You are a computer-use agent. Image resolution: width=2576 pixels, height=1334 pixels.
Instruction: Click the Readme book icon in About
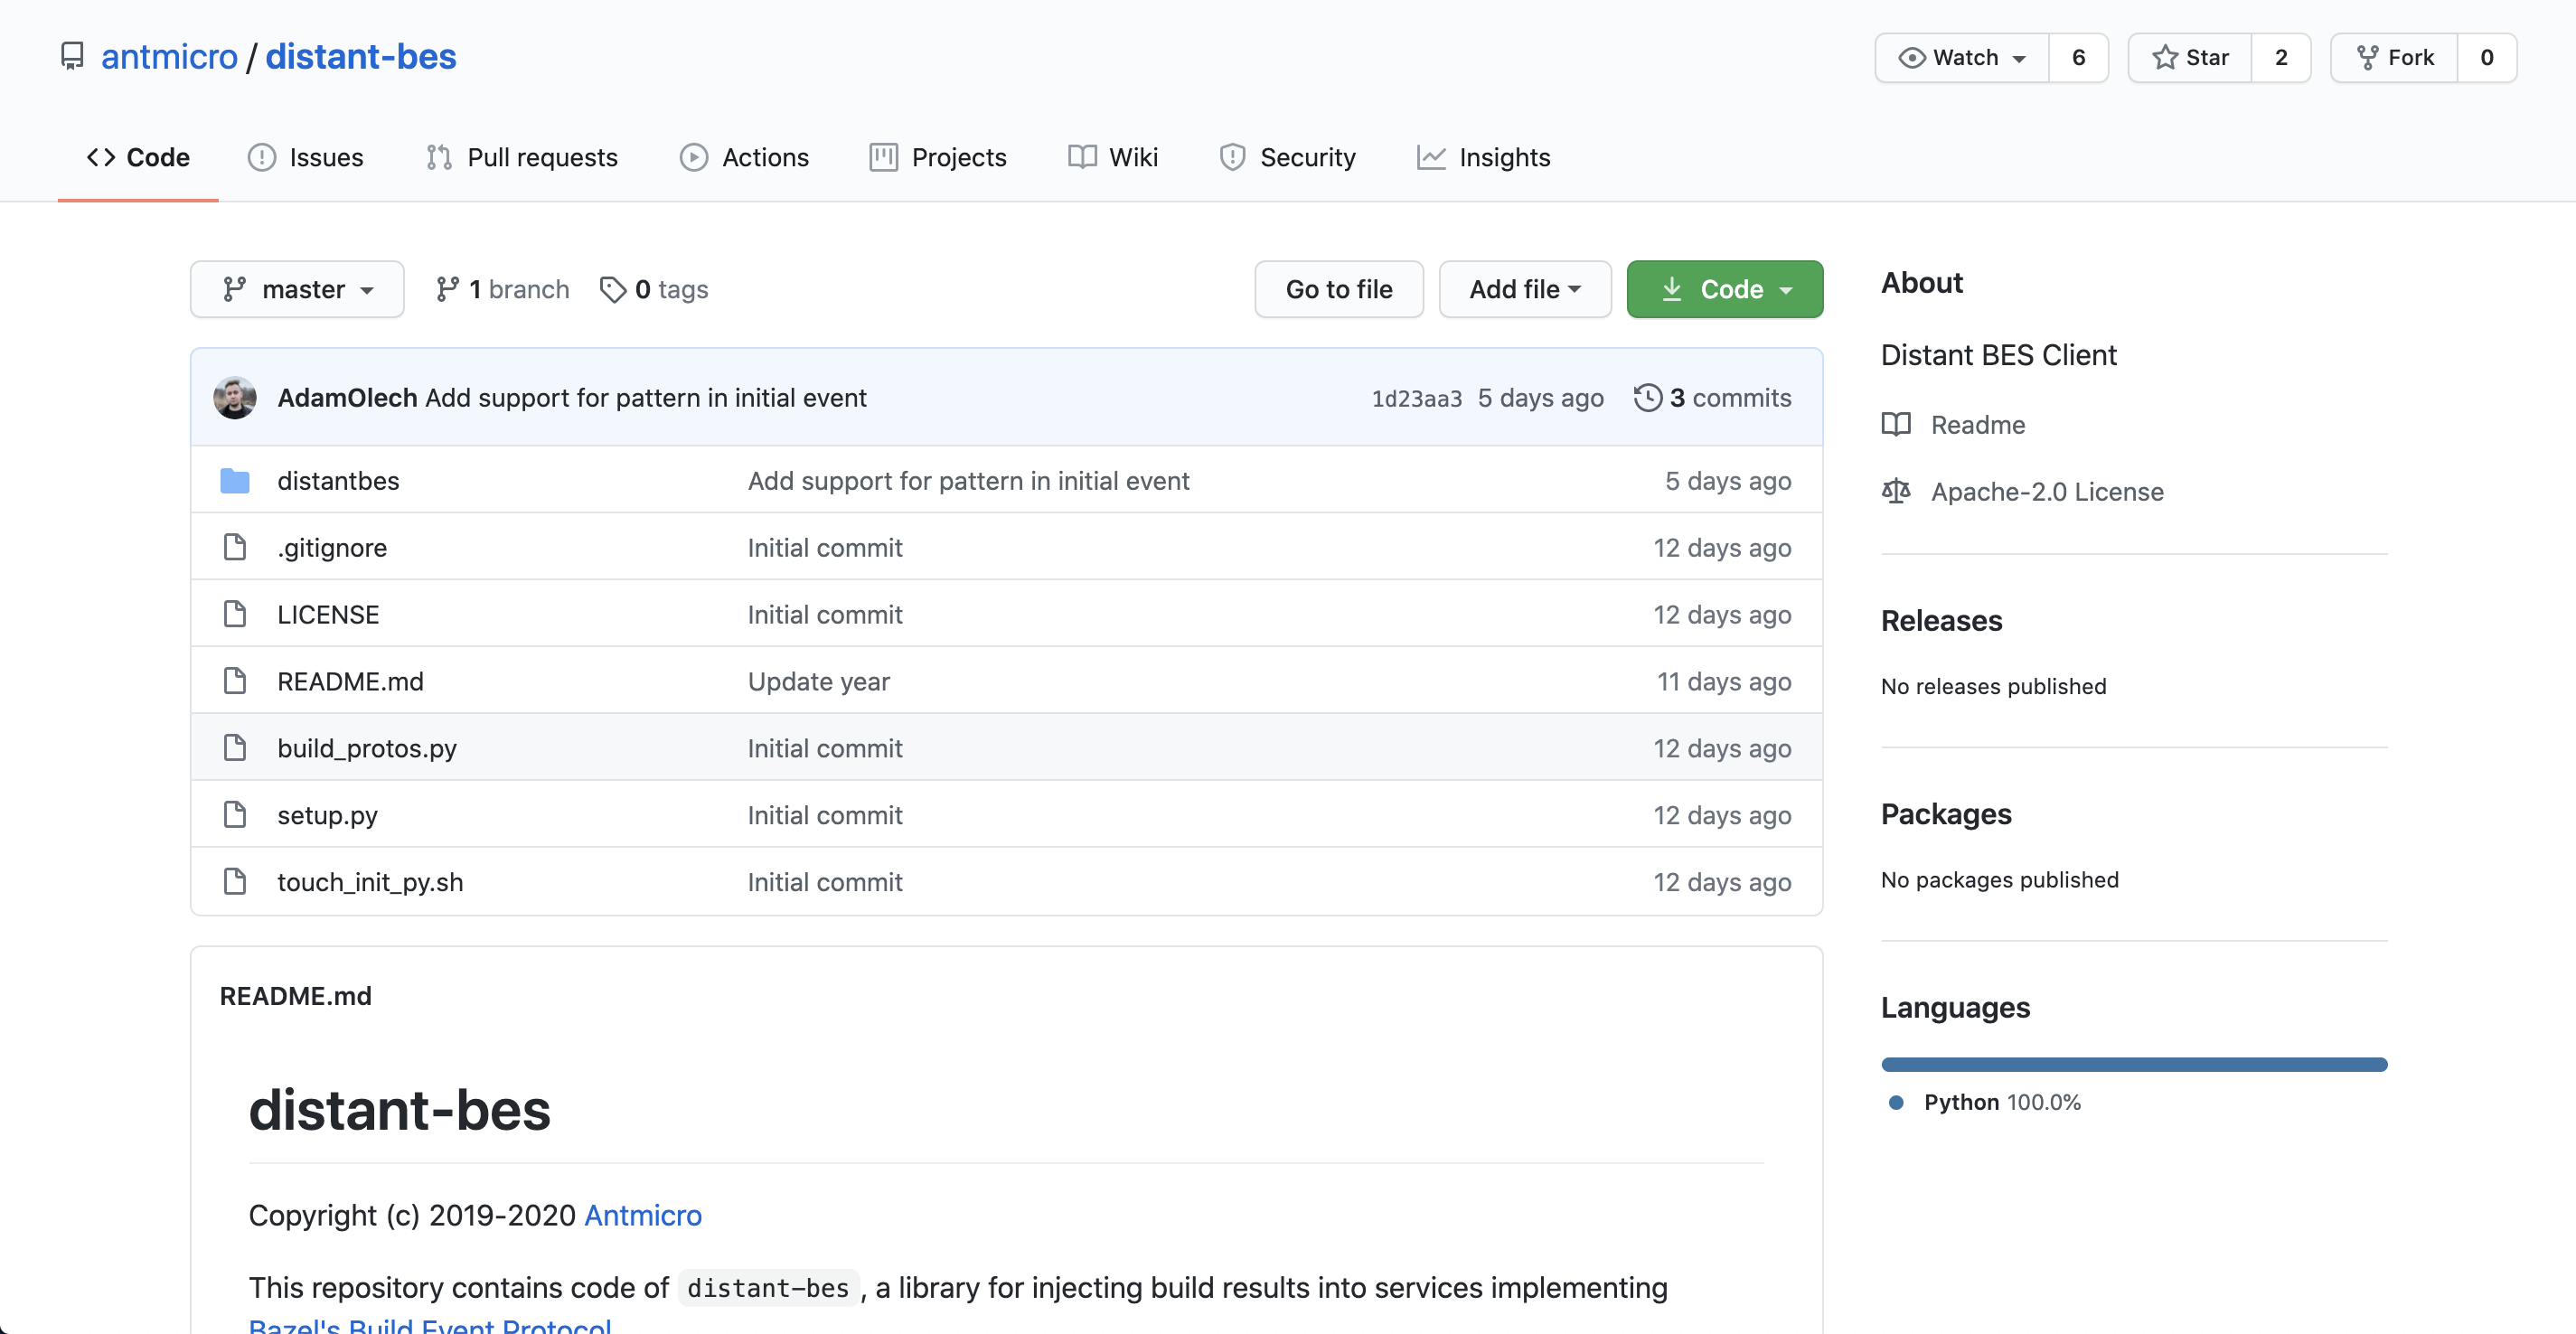pyautogui.click(x=1895, y=425)
